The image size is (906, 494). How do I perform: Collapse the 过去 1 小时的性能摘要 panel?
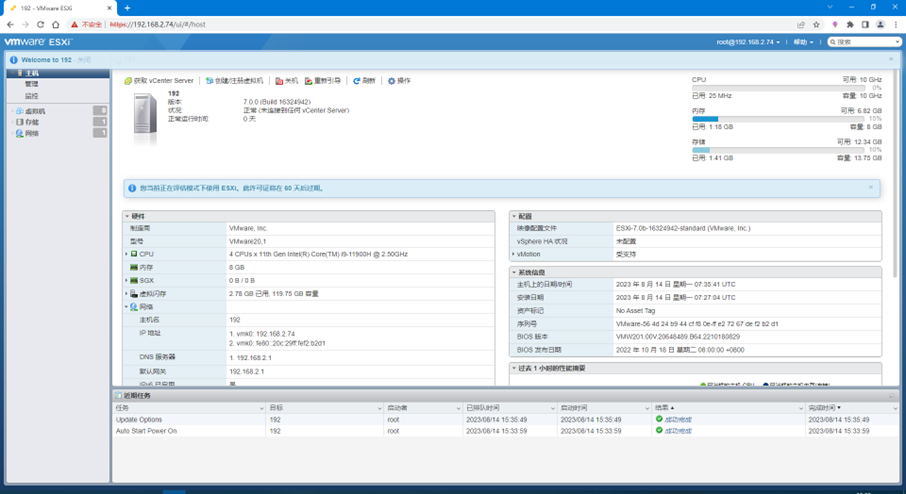point(514,368)
